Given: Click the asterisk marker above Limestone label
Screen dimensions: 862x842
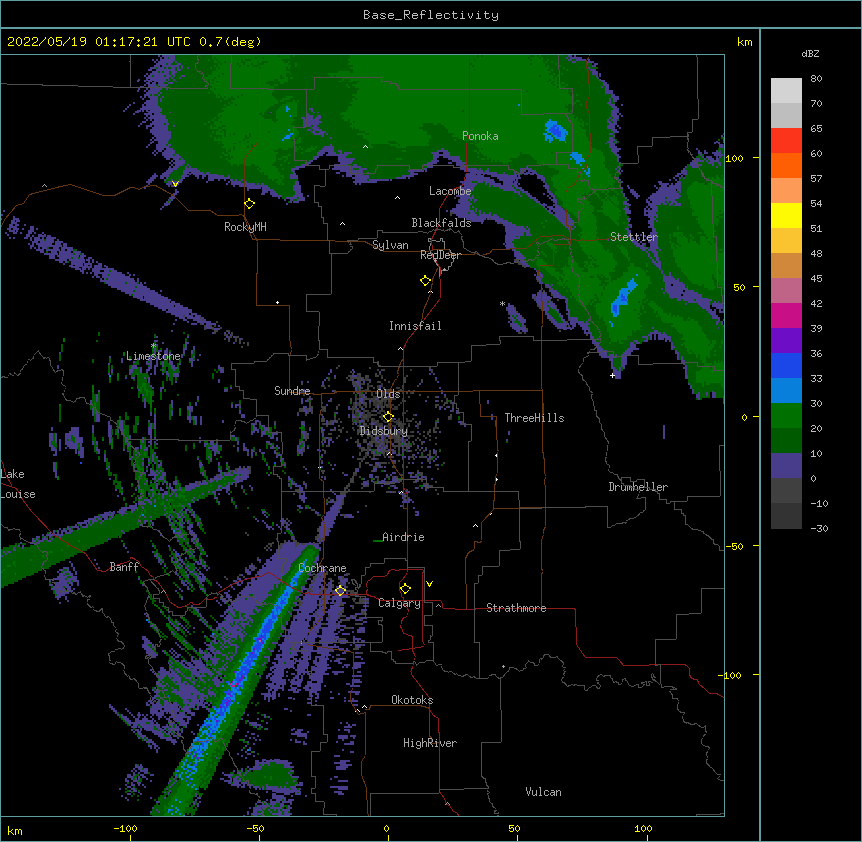Looking at the screenshot, I should point(153,346).
